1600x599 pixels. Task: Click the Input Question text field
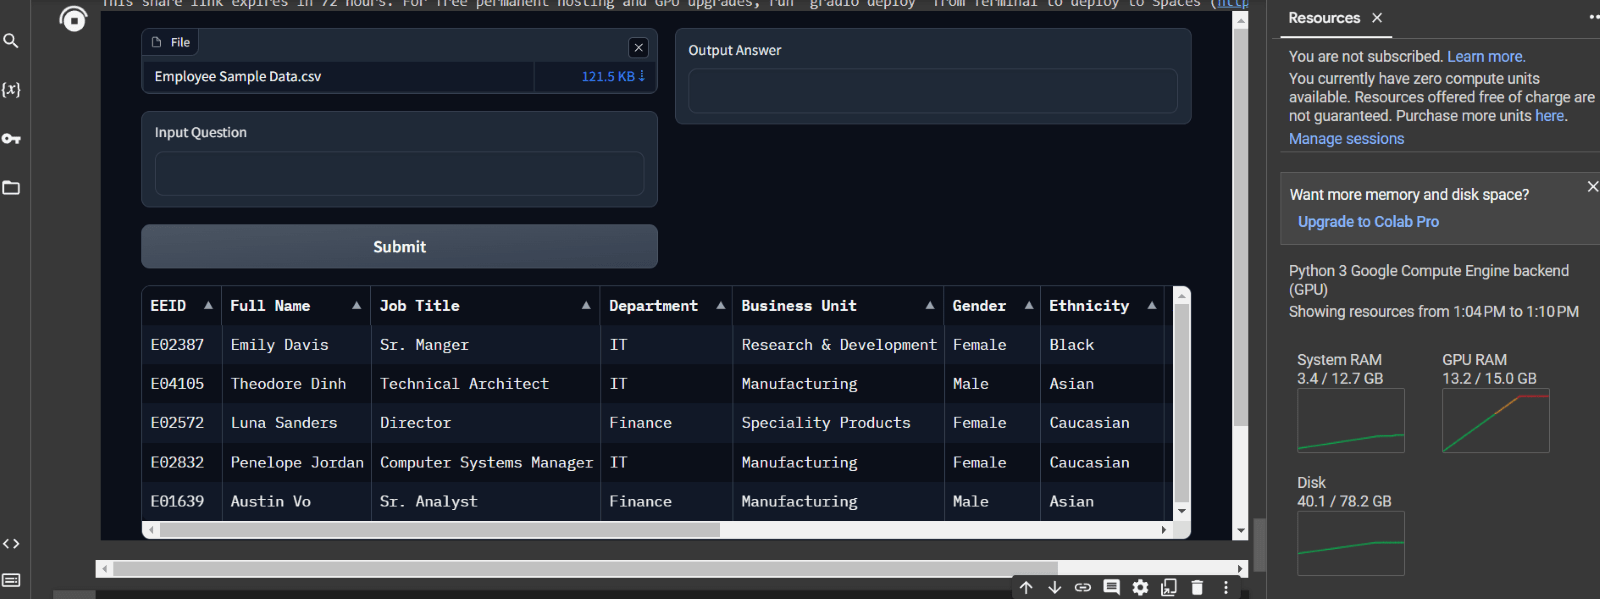[x=399, y=174]
